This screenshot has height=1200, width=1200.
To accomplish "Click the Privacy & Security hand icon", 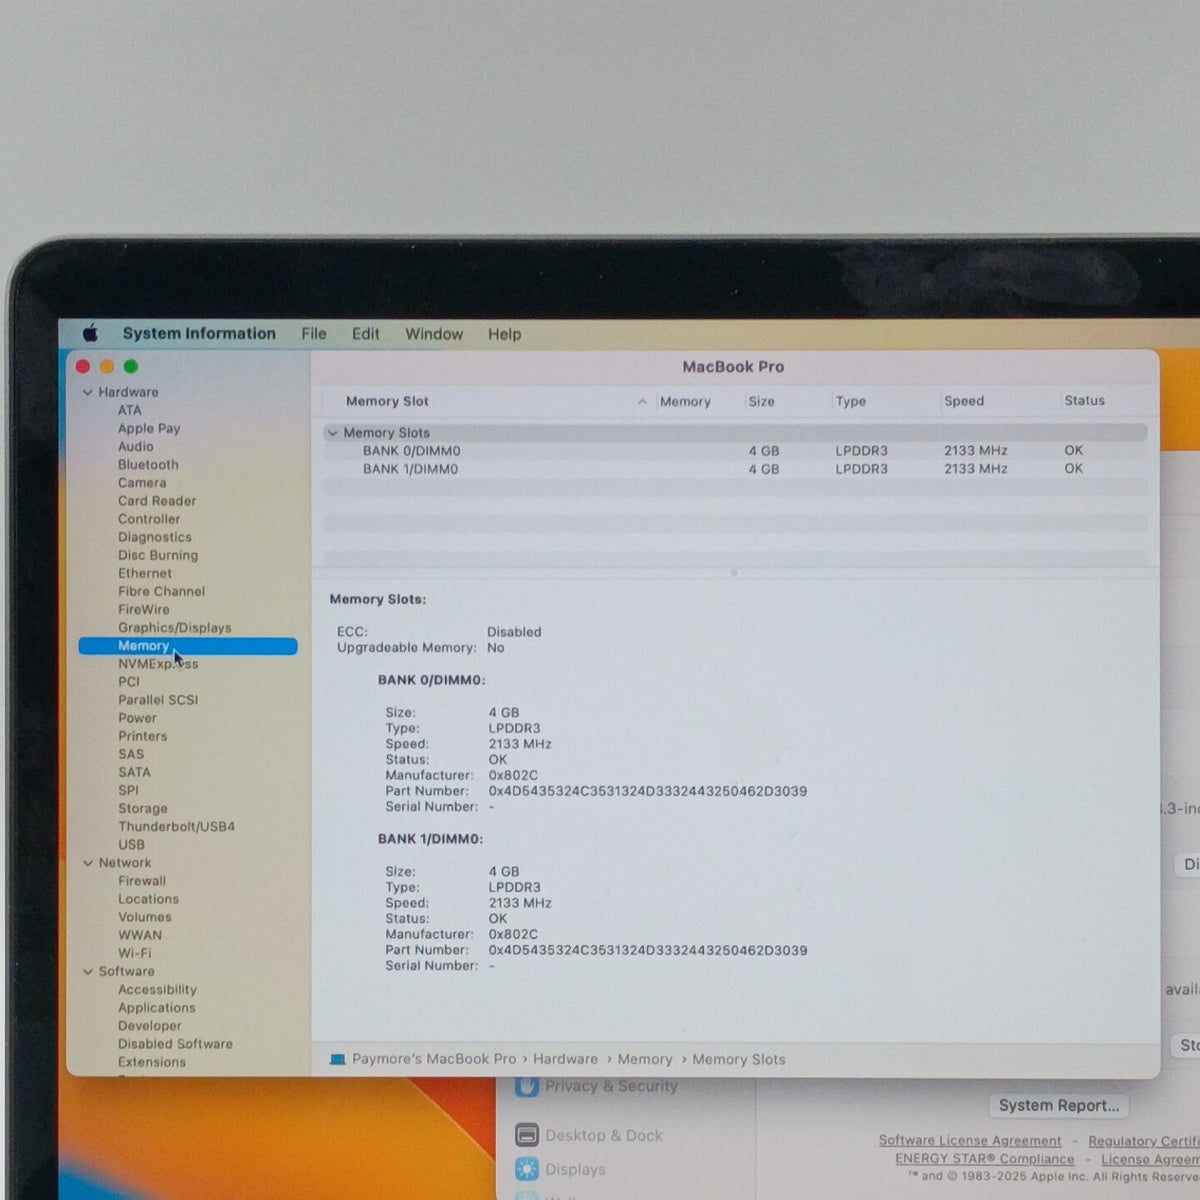I will click(x=526, y=1086).
